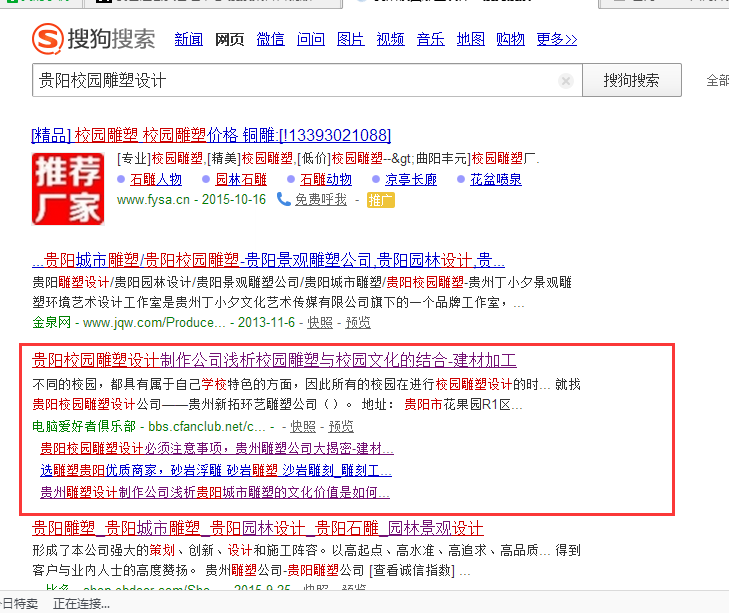Open the 贵阳雕塑_贵阳城市雕塑_贵阳园林设计 result title
The height and width of the screenshot is (613, 729).
(x=258, y=528)
